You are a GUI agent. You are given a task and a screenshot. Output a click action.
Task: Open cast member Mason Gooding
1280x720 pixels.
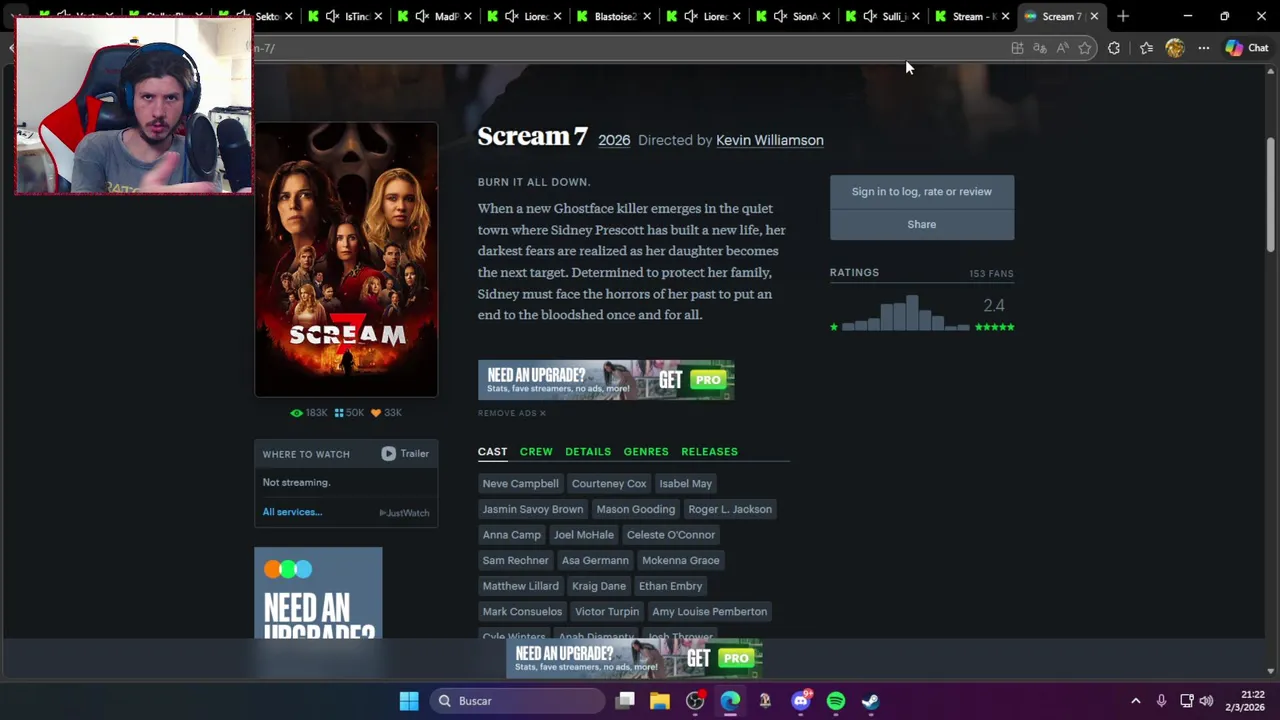[635, 510]
